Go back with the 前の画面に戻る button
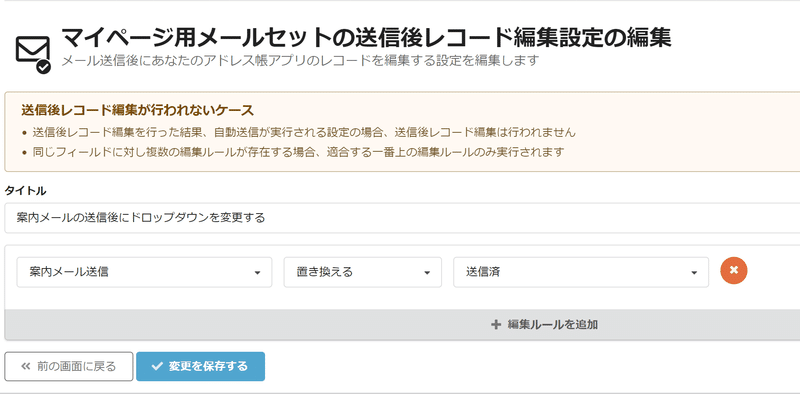The image size is (800, 394). click(69, 366)
